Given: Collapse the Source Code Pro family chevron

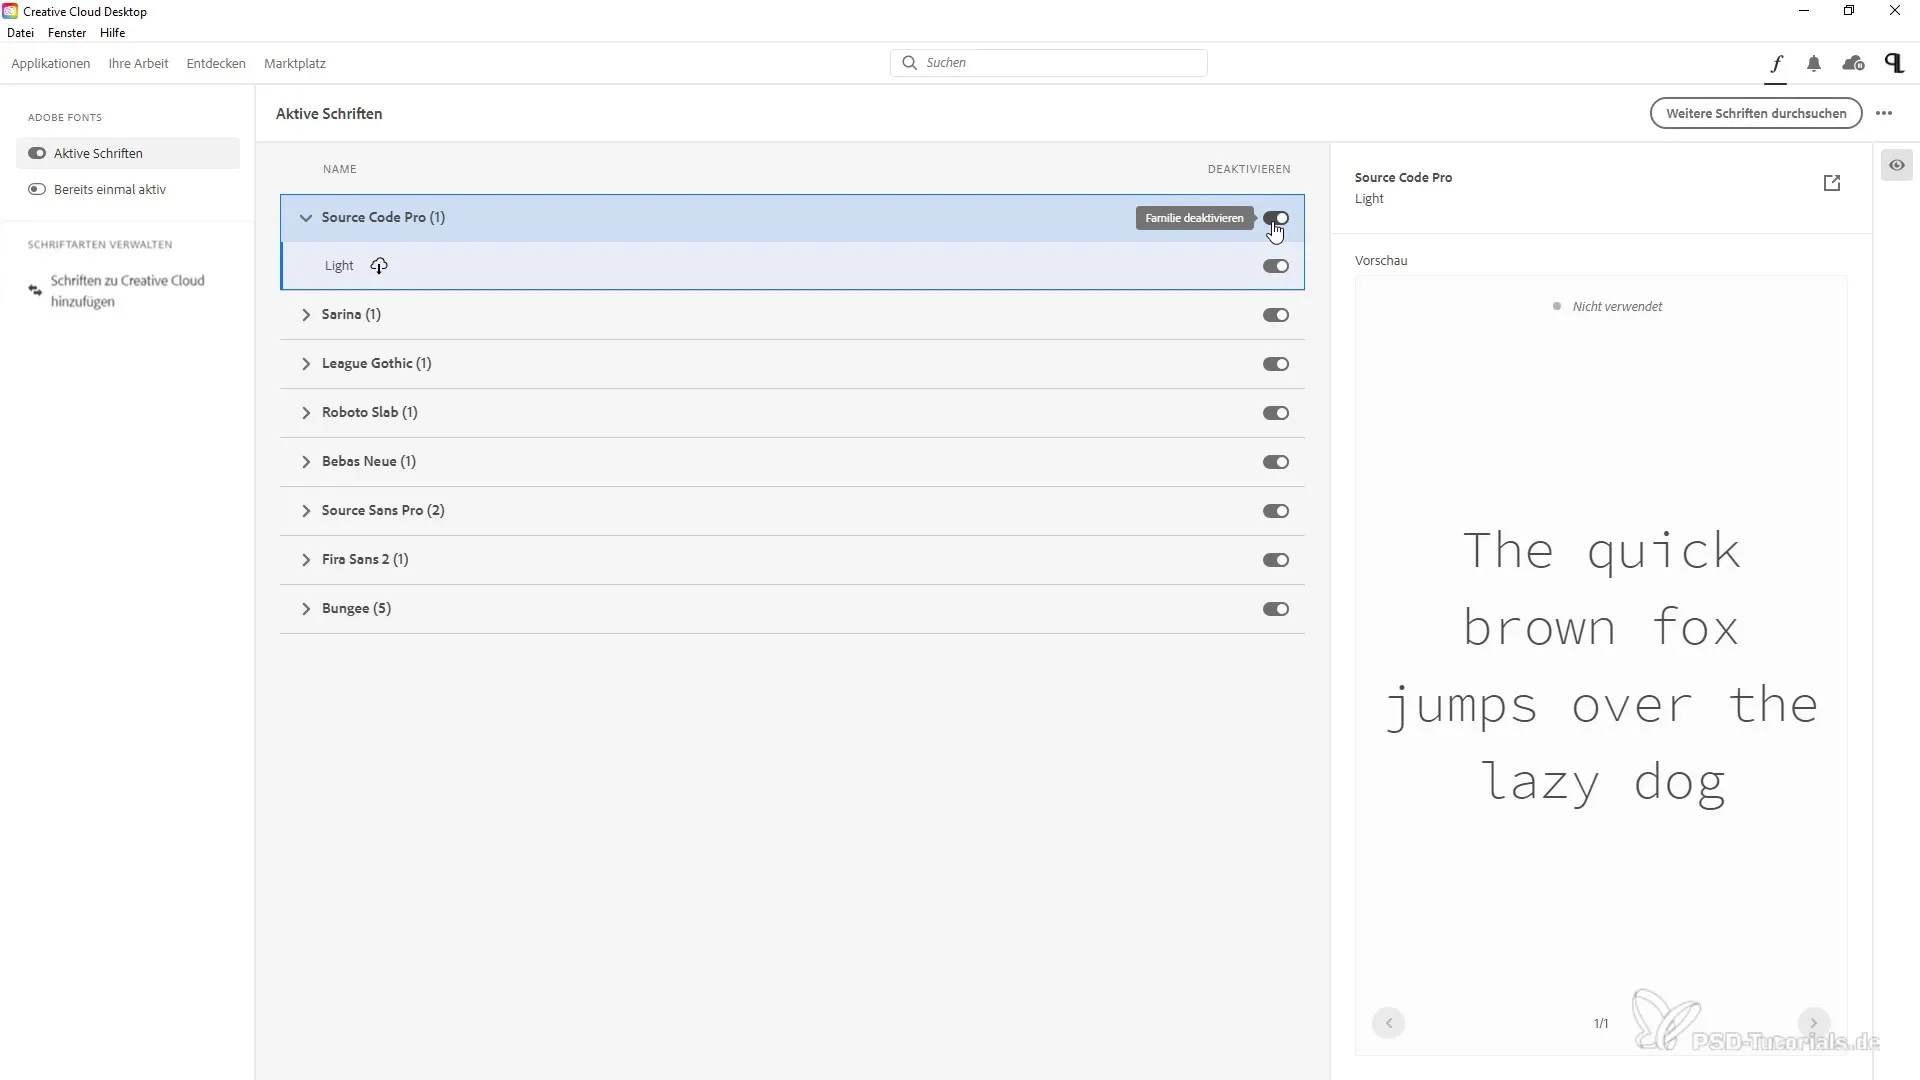Looking at the screenshot, I should coord(306,218).
